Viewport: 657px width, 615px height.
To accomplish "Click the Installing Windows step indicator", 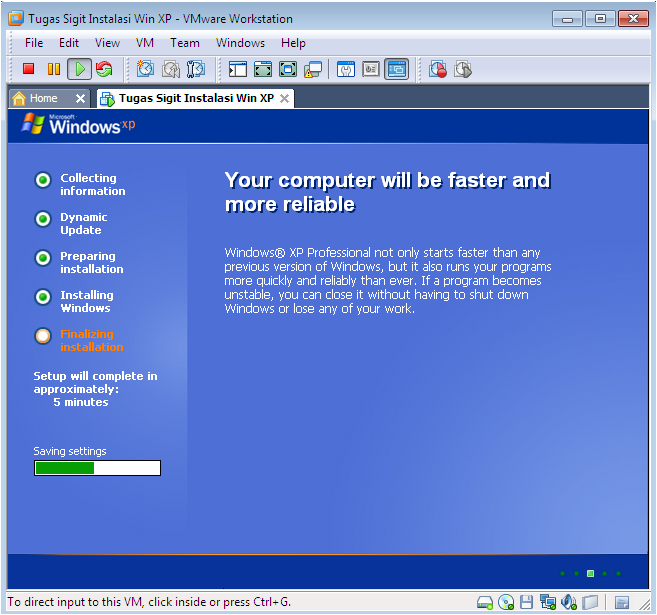I will [43, 297].
